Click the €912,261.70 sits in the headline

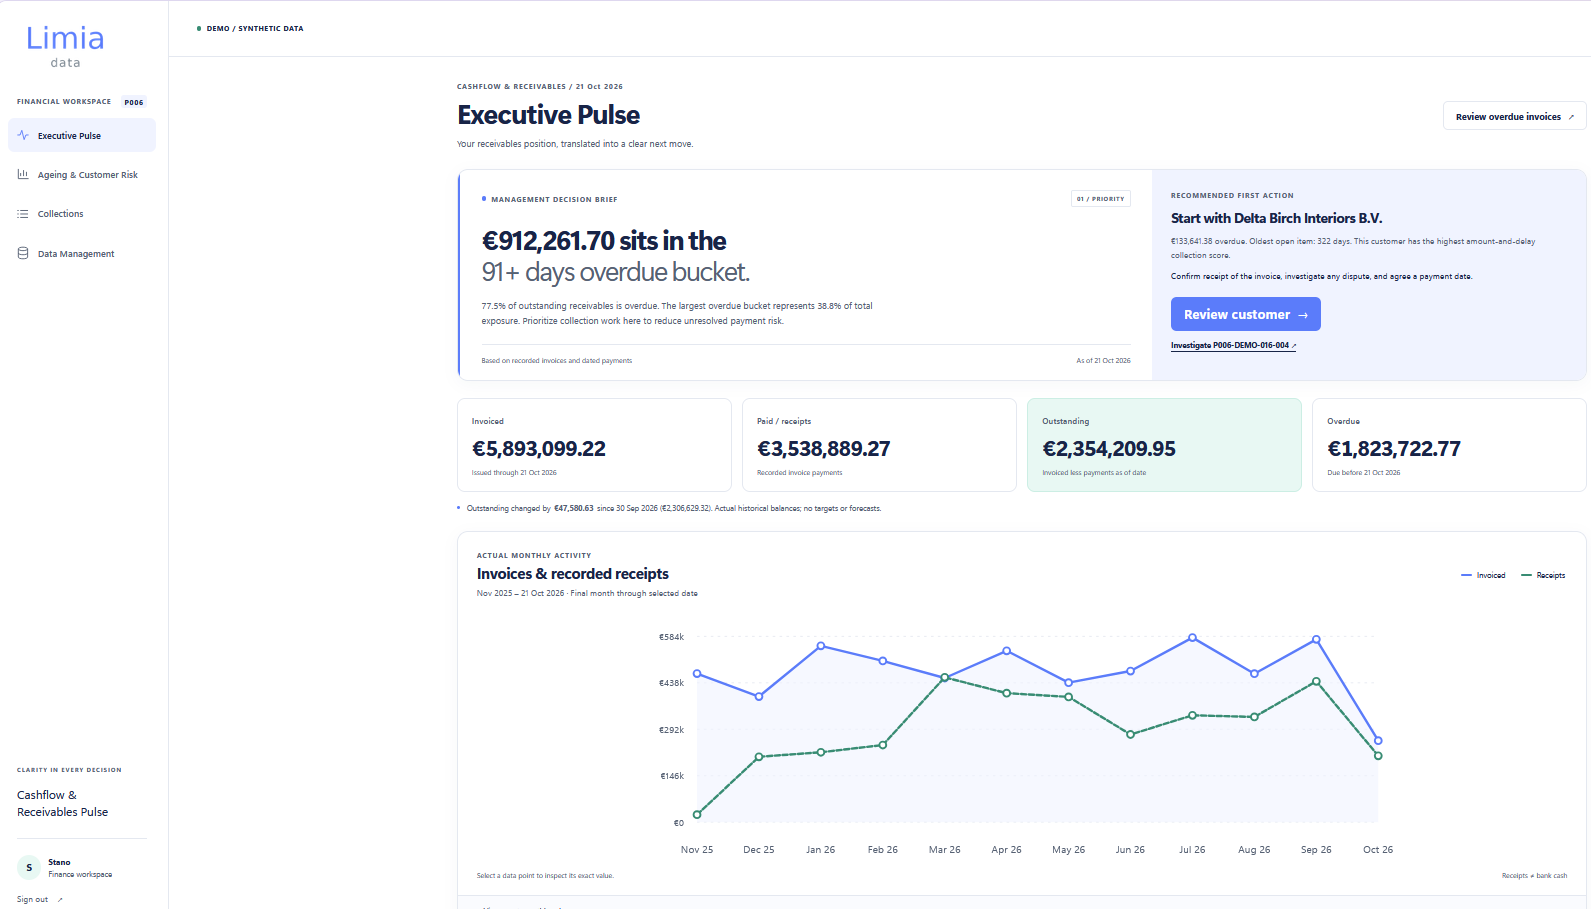604,241
